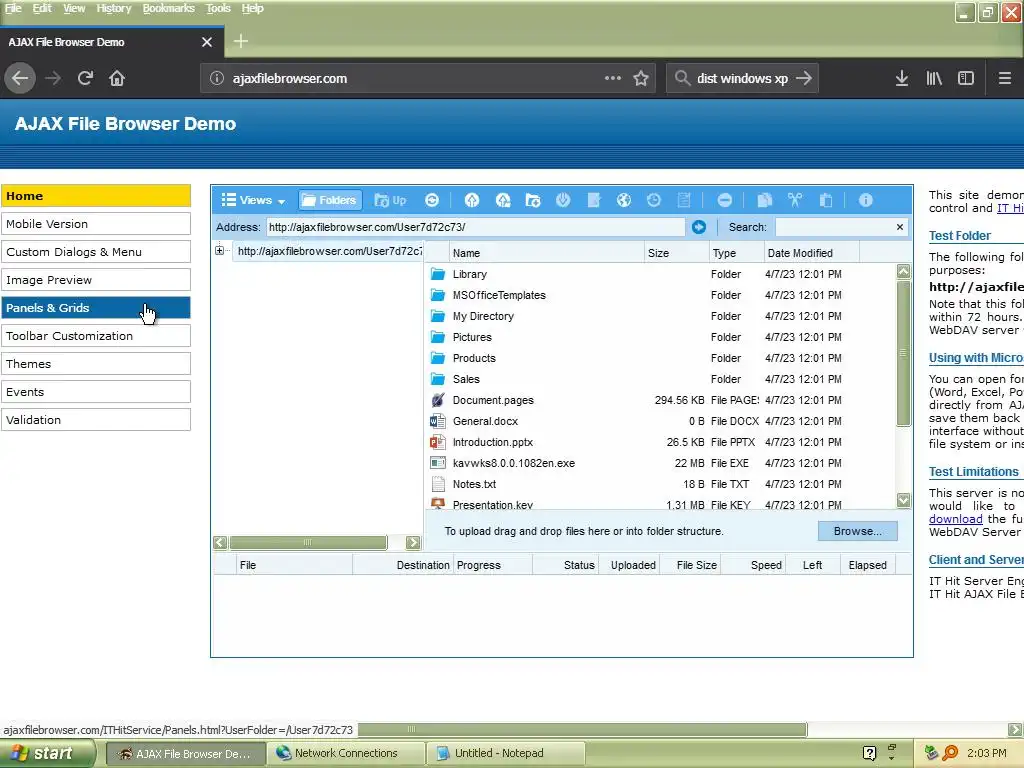
Task: Click the New Folder icon
Action: (x=533, y=200)
